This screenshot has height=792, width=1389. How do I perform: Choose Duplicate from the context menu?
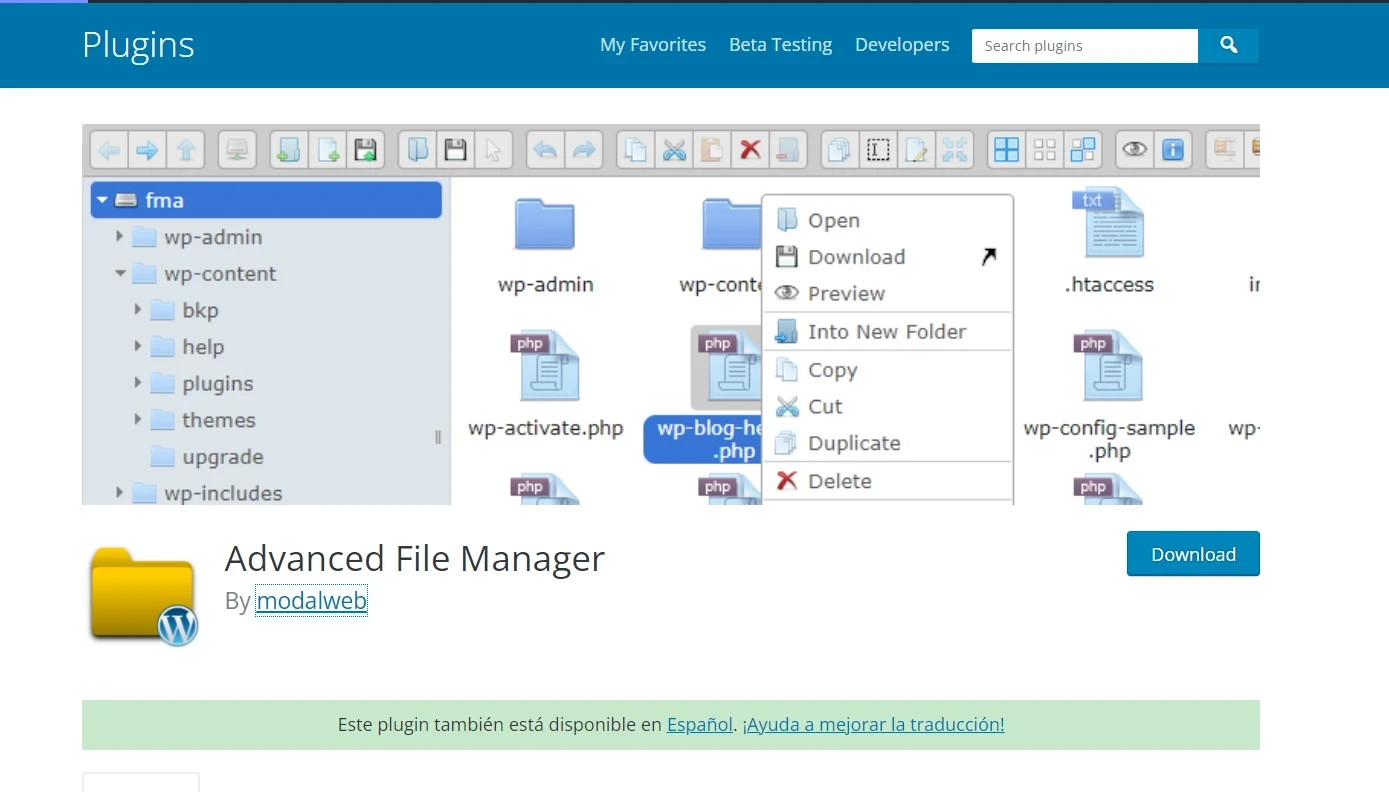click(x=888, y=443)
